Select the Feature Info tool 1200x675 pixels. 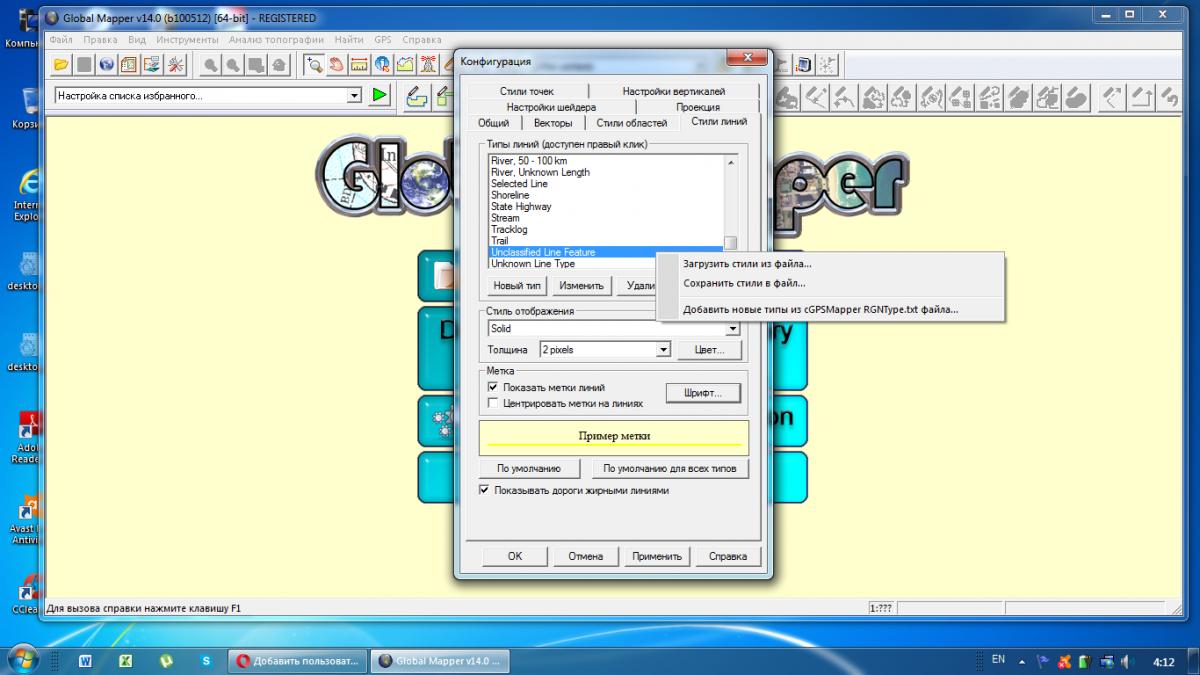pos(382,65)
